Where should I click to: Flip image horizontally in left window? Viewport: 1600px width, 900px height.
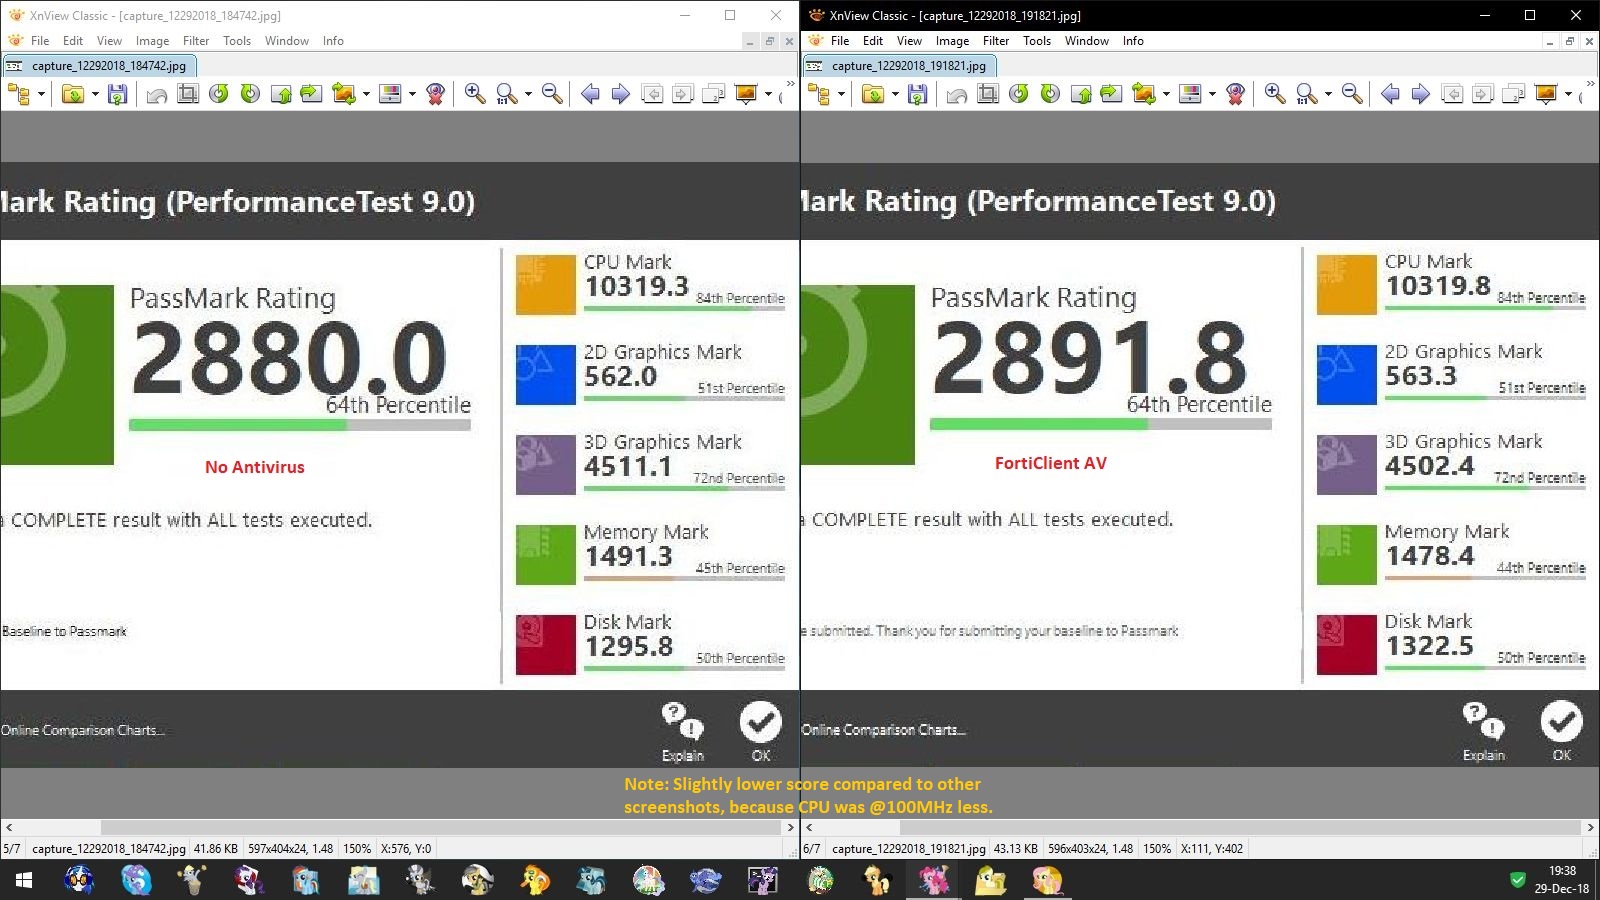pyautogui.click(x=311, y=94)
